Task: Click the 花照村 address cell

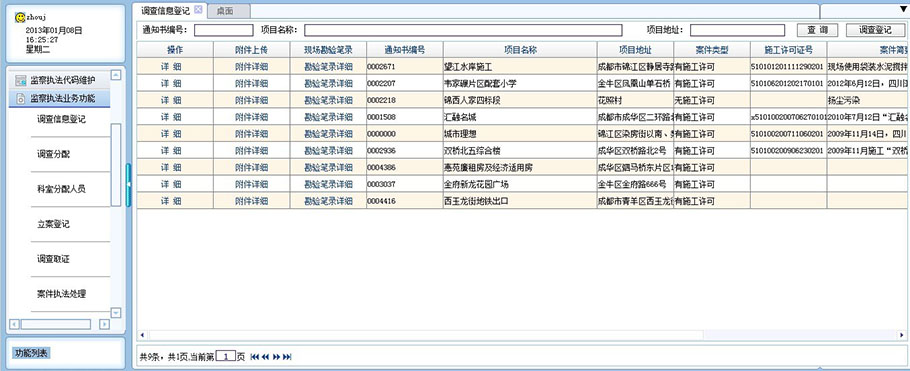Action: 635,100
